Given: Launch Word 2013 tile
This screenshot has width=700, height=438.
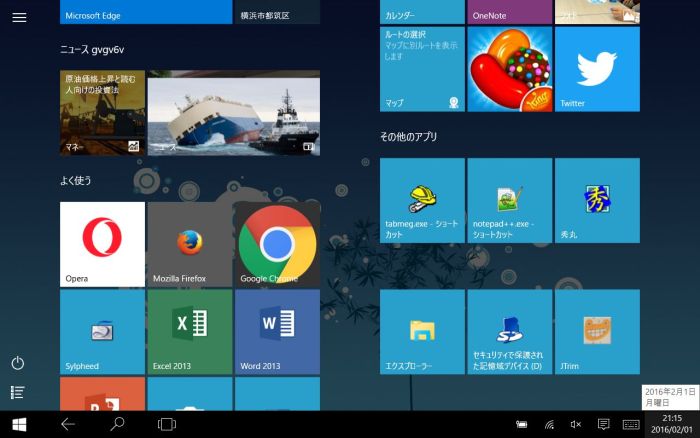Looking at the screenshot, I should pyautogui.click(x=277, y=331).
